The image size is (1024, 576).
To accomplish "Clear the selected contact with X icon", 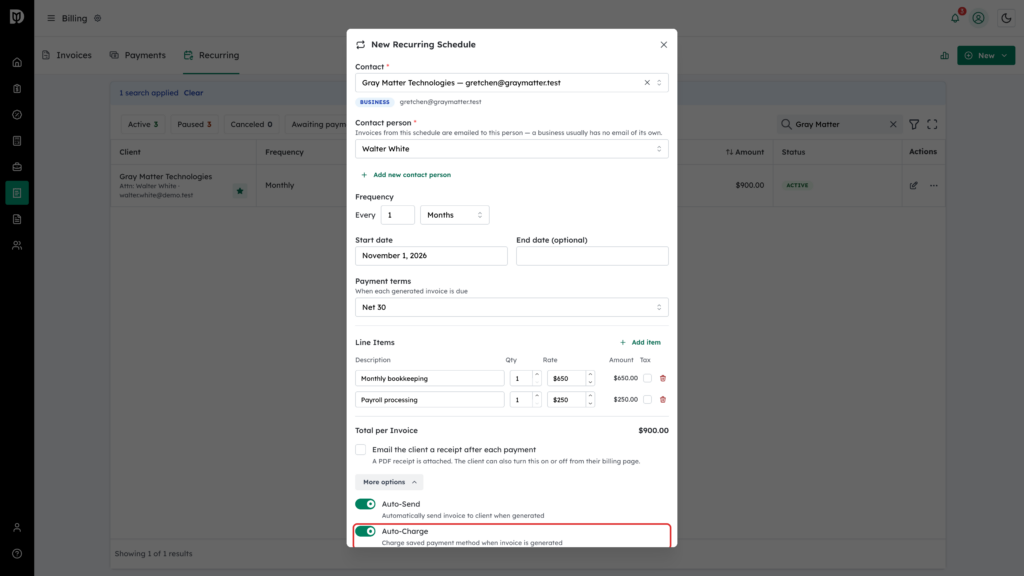I will click(647, 83).
